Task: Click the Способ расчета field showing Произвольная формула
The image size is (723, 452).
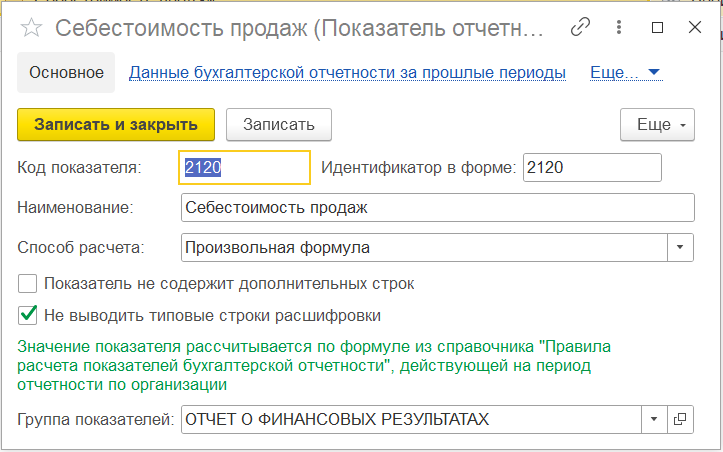Action: 424,248
